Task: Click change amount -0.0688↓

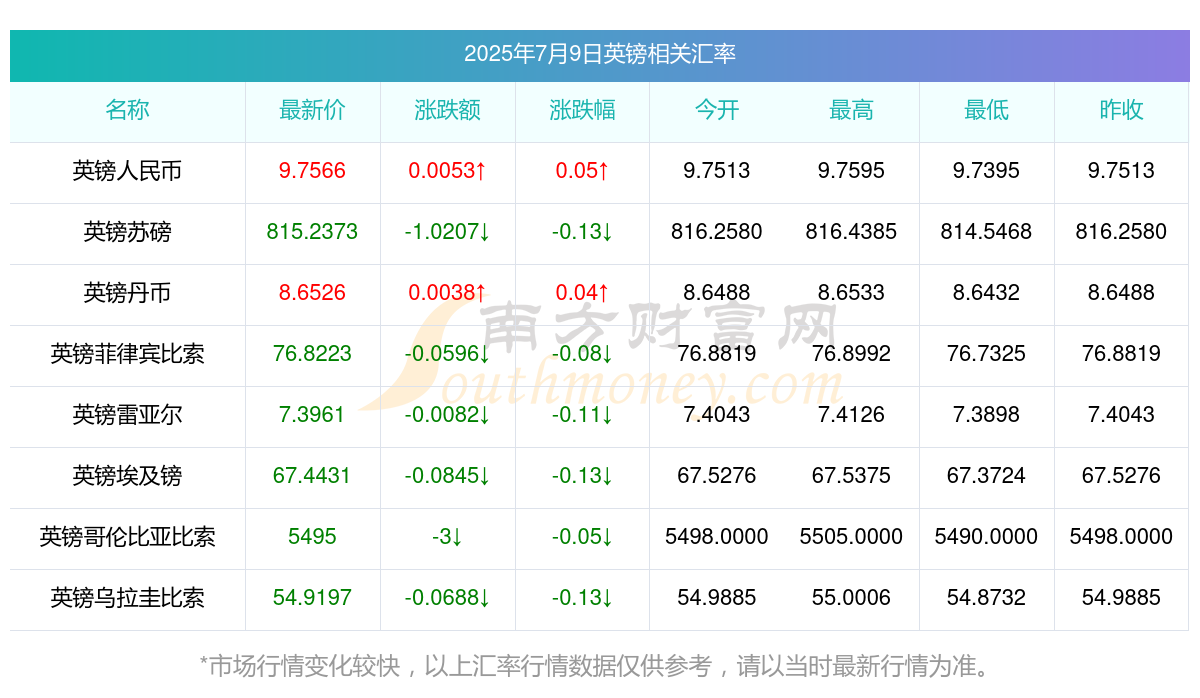Action: click(447, 598)
